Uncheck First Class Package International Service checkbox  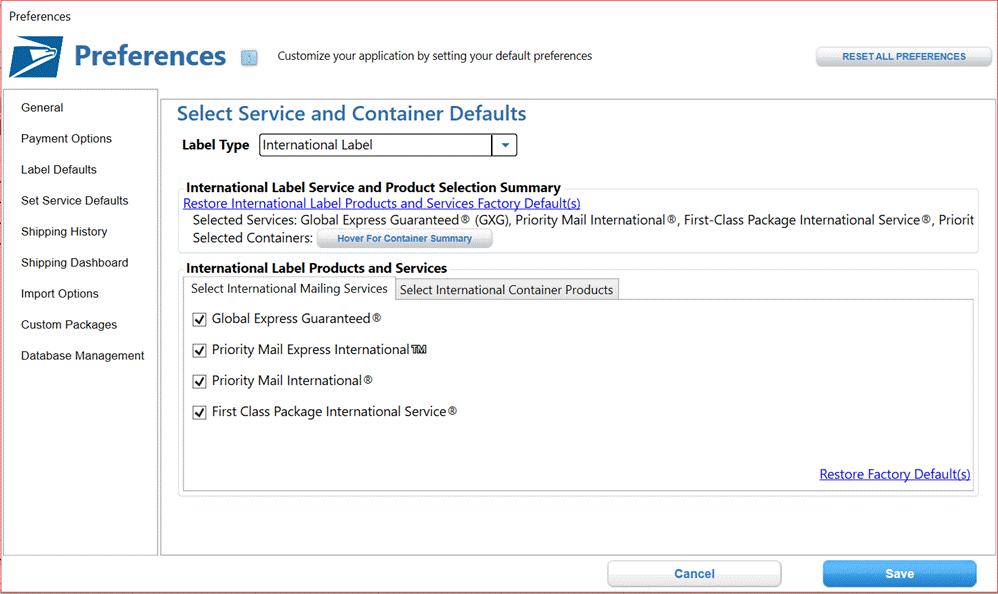pos(199,412)
